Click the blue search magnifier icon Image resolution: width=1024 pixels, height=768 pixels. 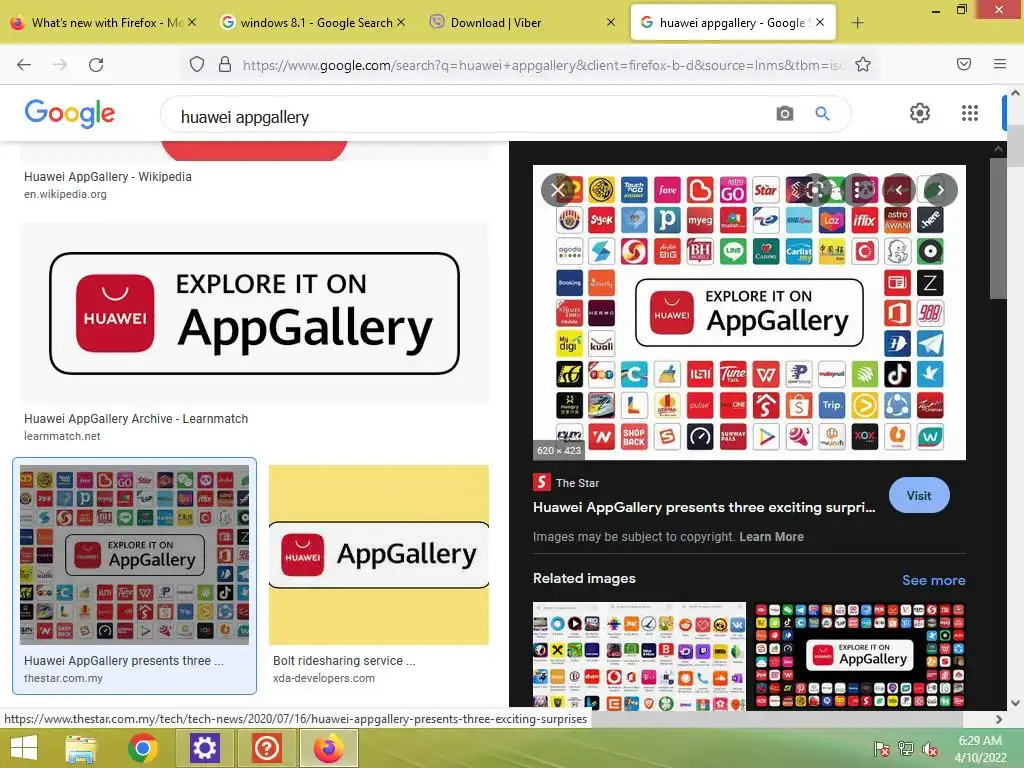pos(822,114)
